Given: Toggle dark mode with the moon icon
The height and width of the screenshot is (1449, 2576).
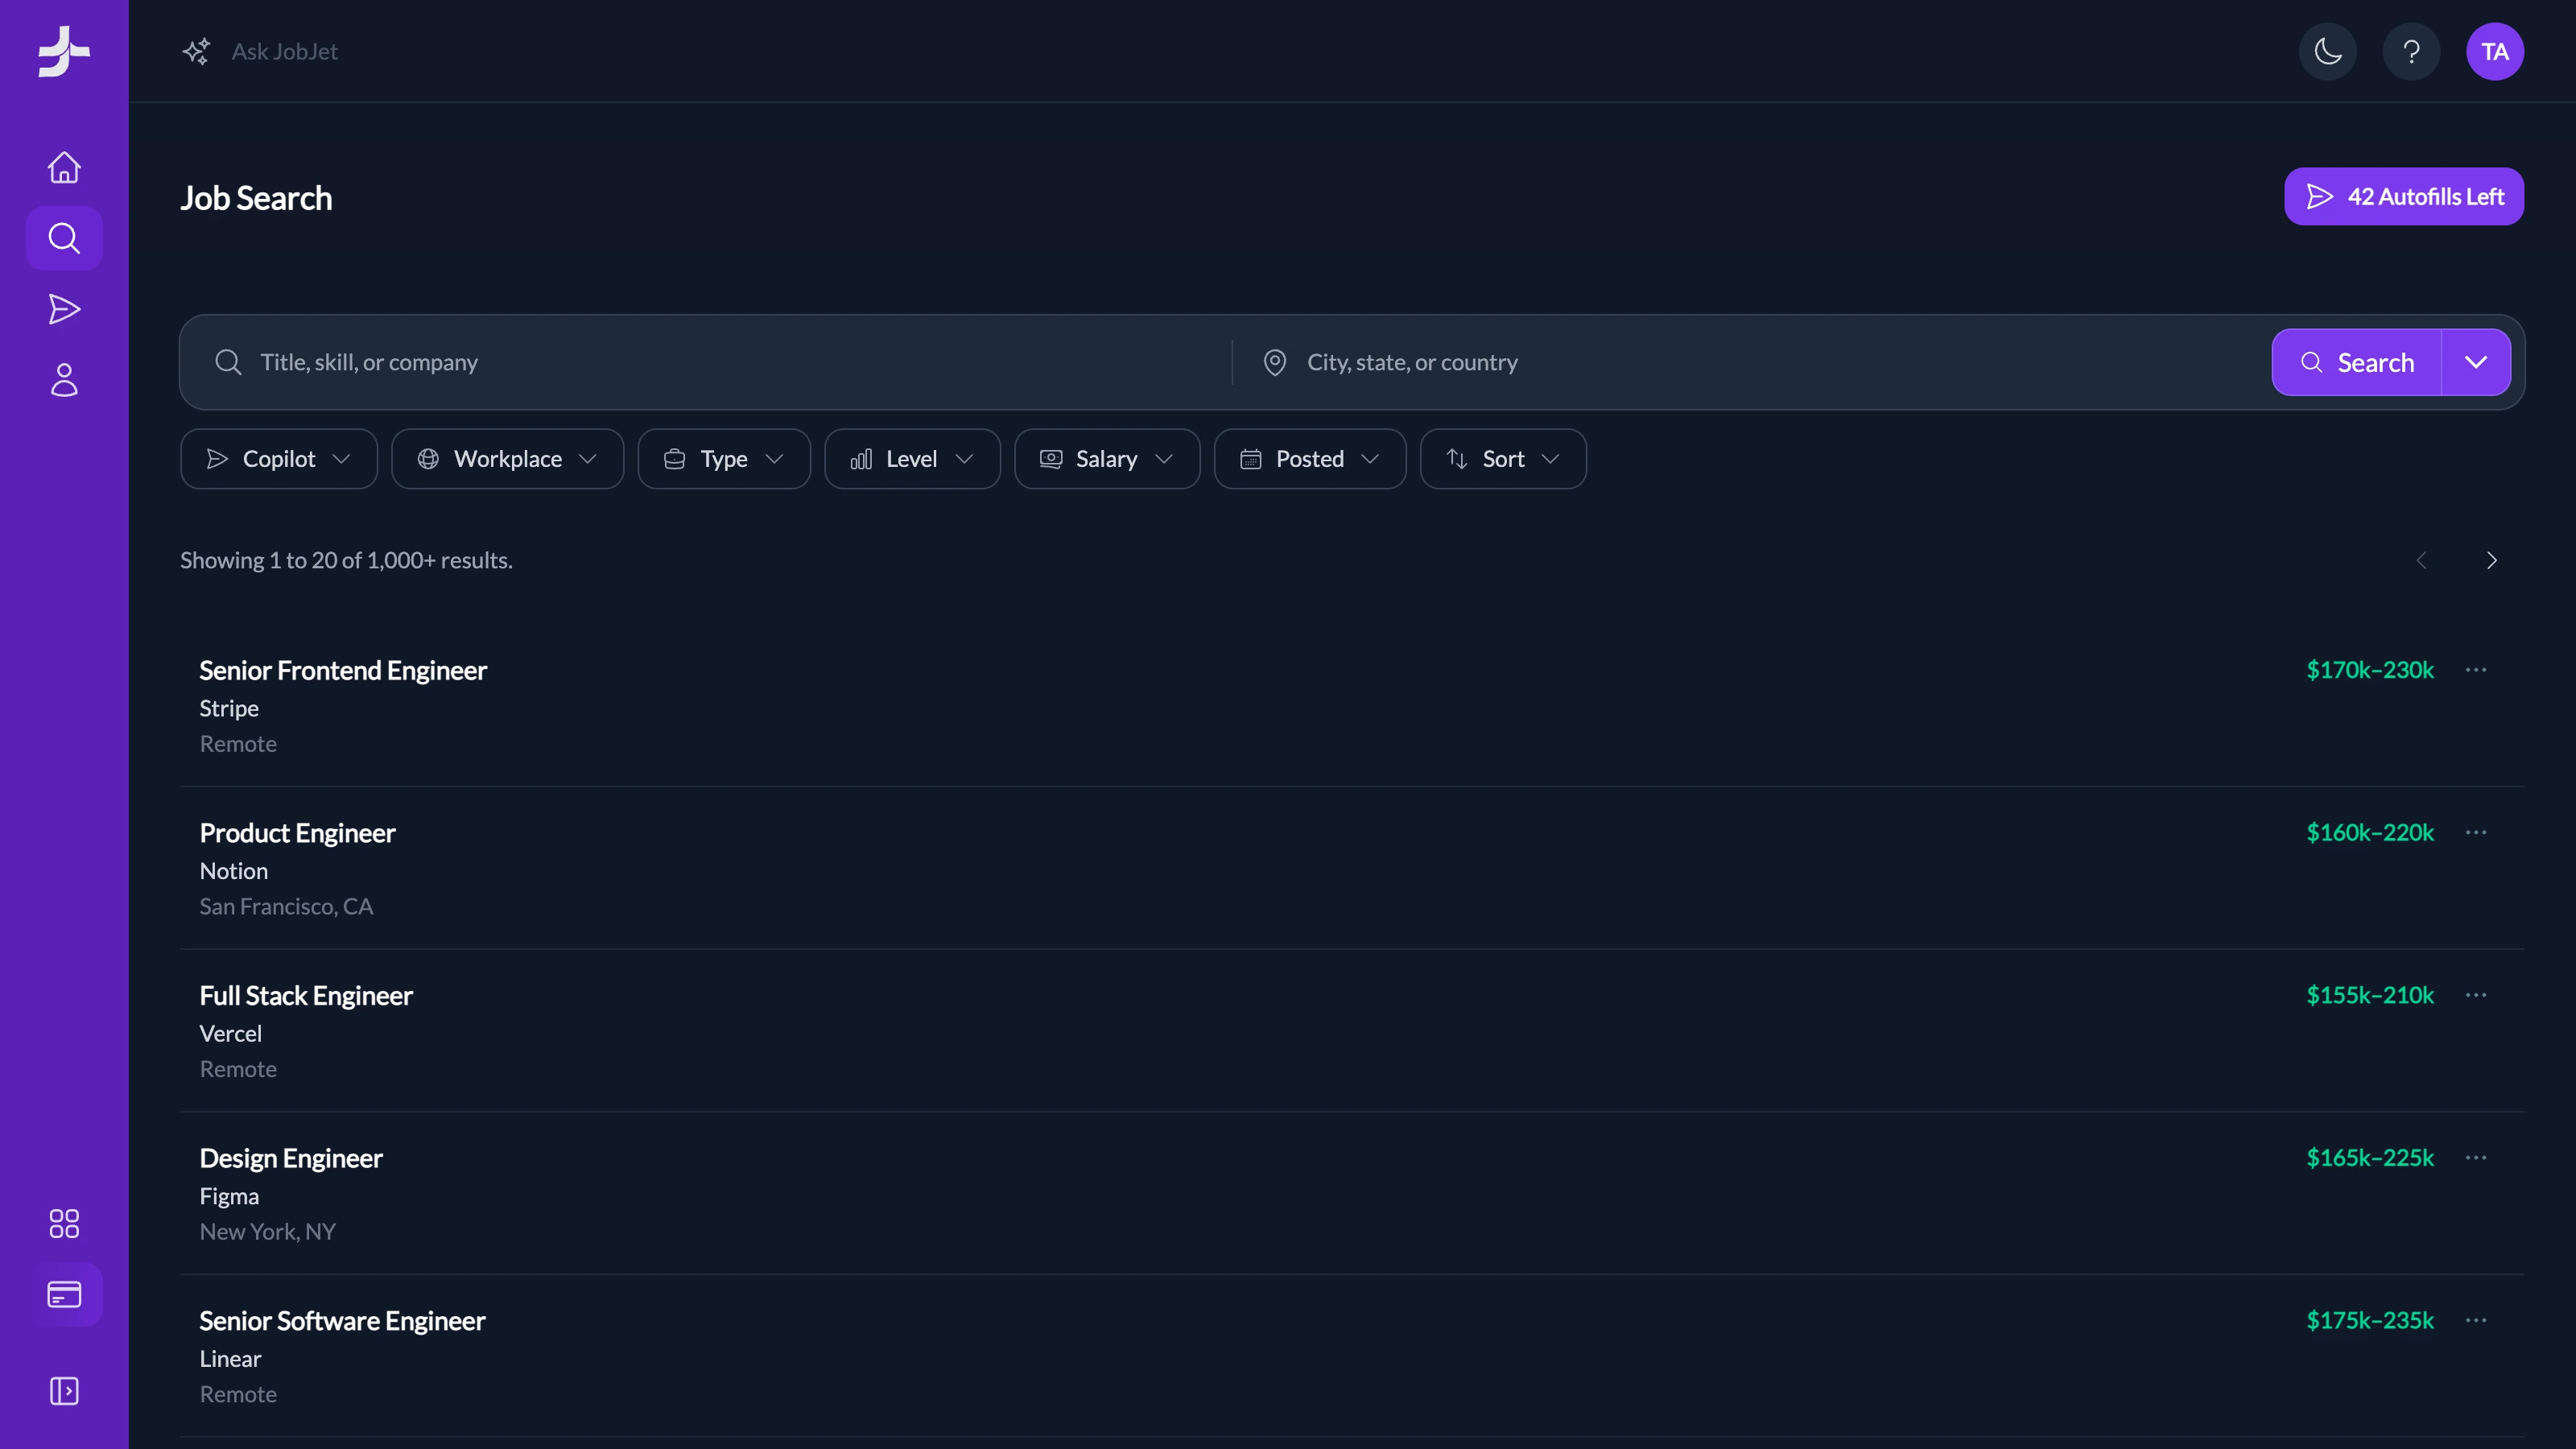Looking at the screenshot, I should pyautogui.click(x=2328, y=51).
